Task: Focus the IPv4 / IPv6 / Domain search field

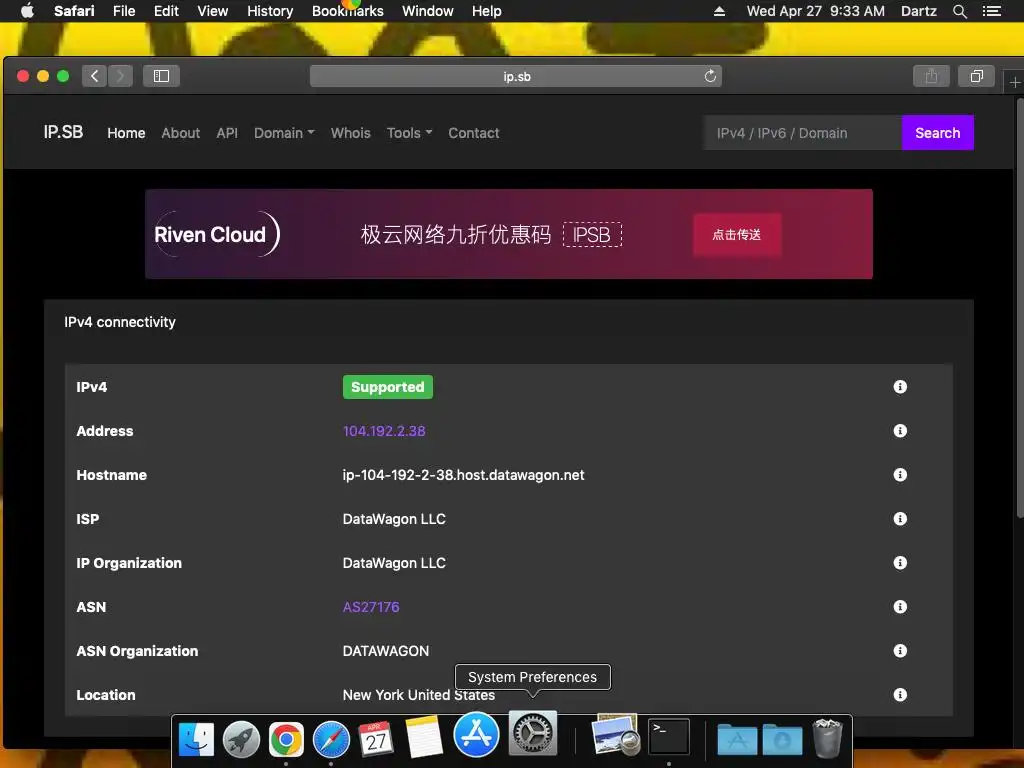Action: (803, 133)
